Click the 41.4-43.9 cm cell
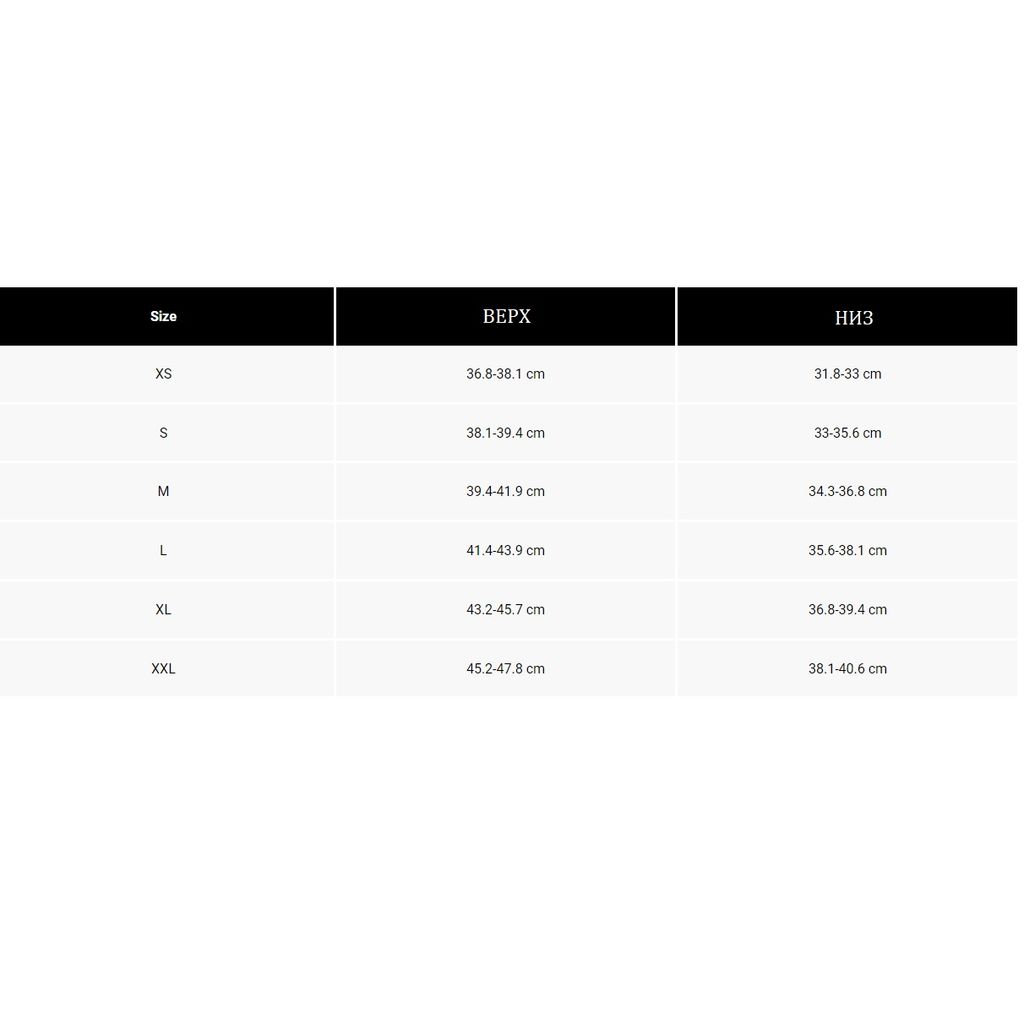Viewport: 1024px width, 1014px height. 505,550
